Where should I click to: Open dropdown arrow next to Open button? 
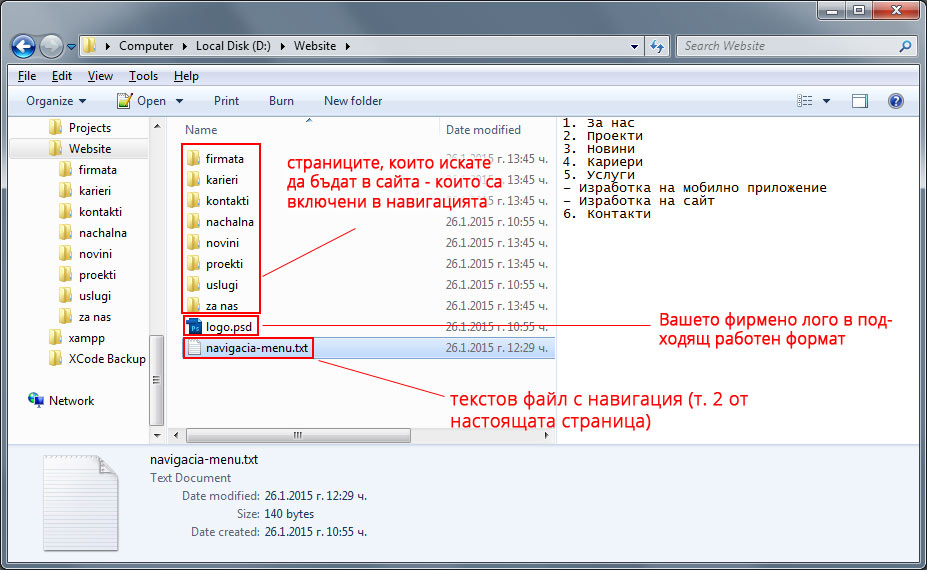(x=180, y=101)
